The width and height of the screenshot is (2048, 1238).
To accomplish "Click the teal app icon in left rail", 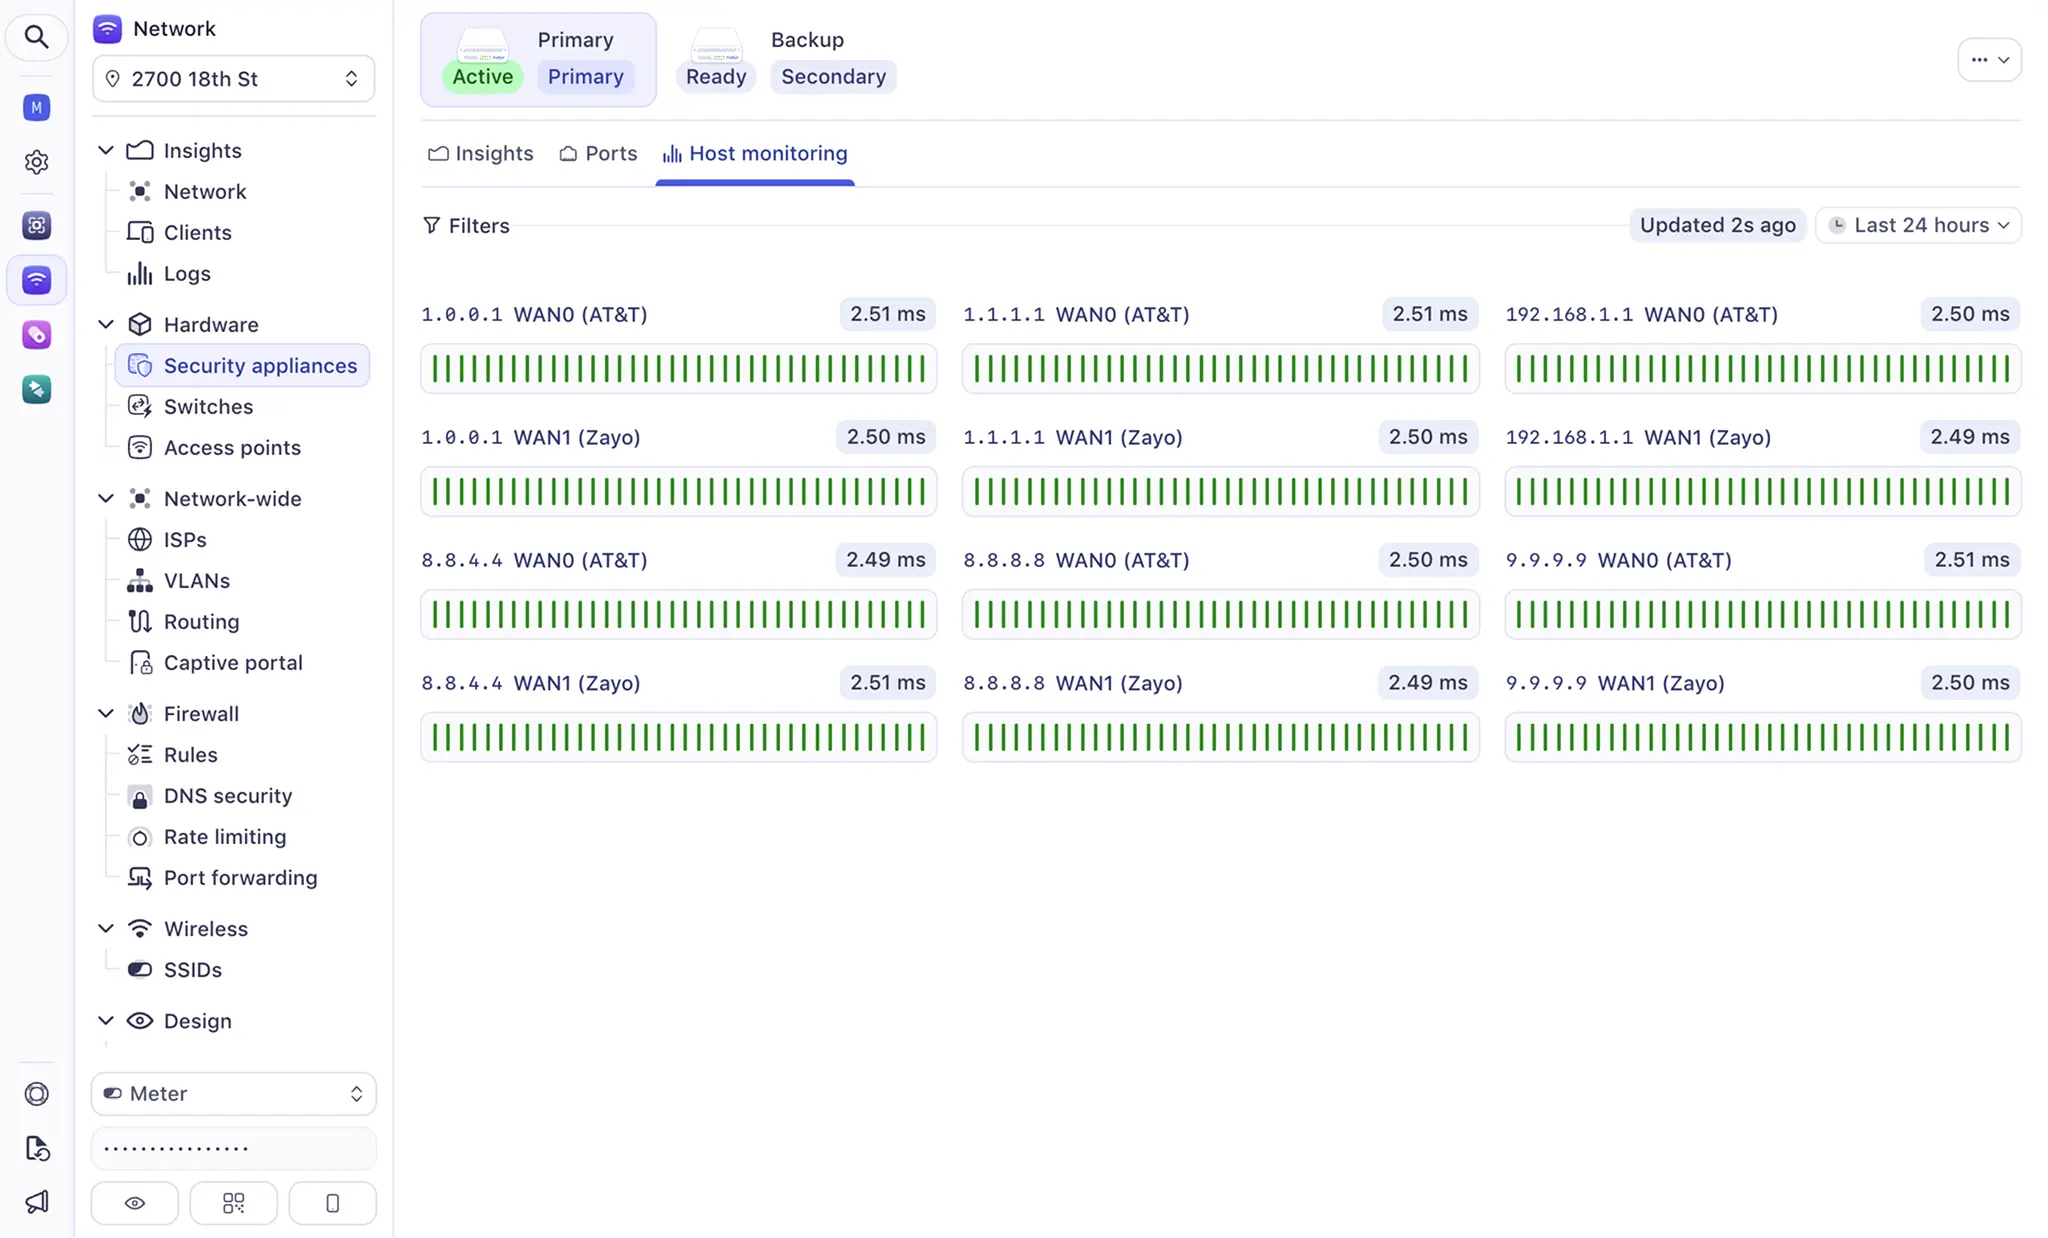I will click(37, 389).
